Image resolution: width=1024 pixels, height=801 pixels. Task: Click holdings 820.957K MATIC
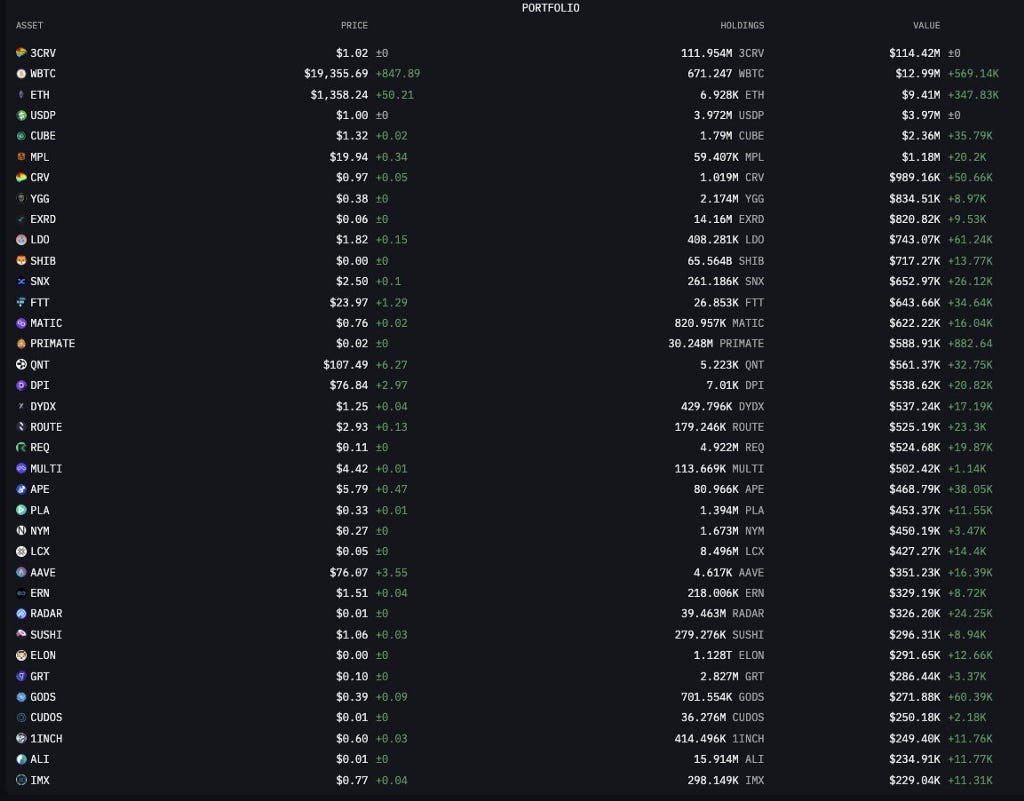(x=719, y=323)
